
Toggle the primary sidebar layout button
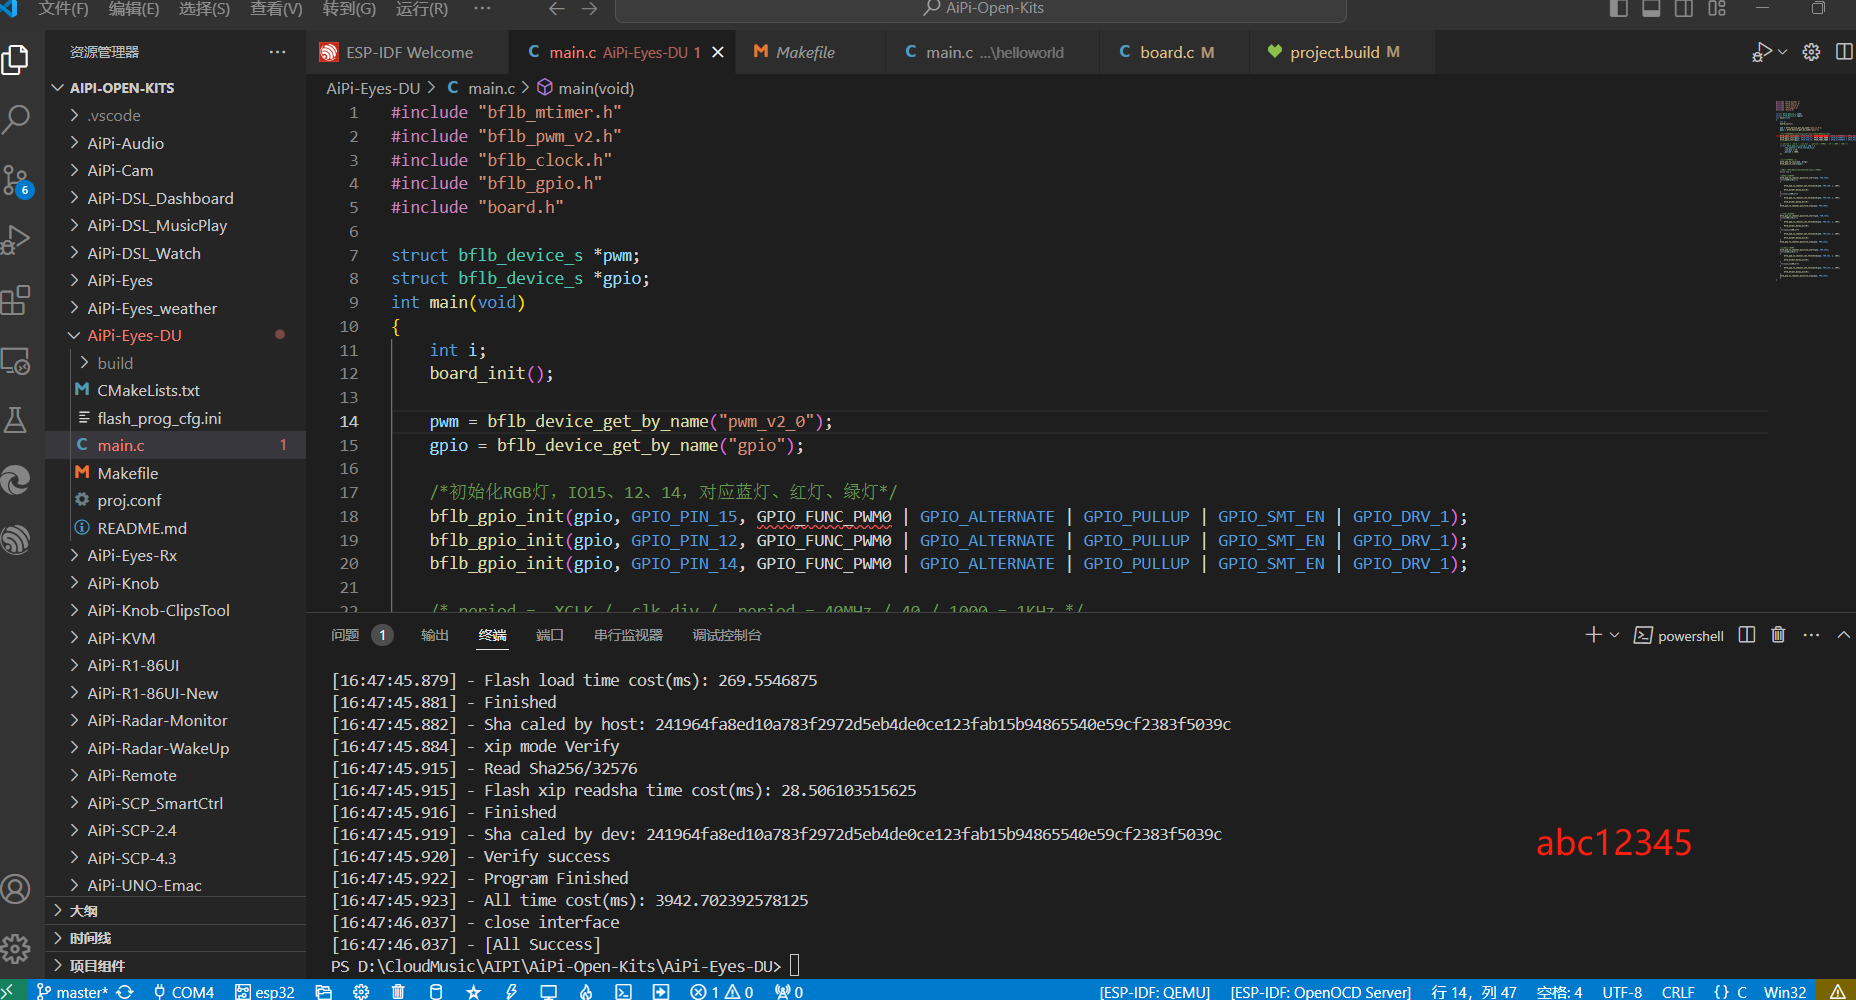coord(1619,8)
